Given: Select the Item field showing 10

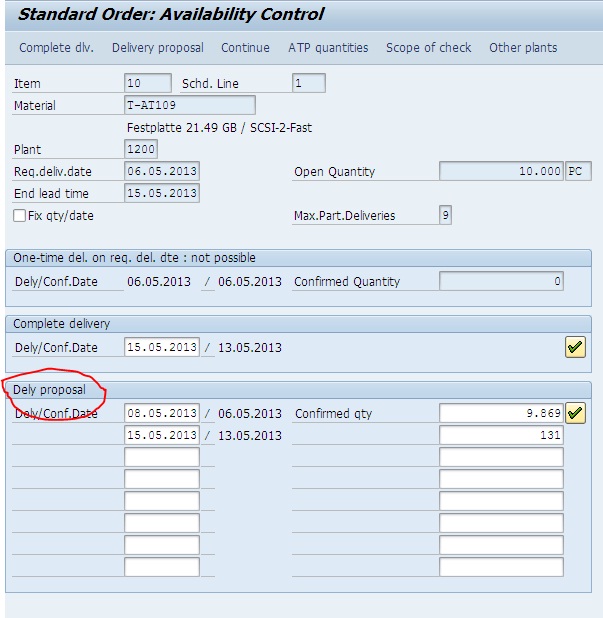Looking at the screenshot, I should pos(148,83).
